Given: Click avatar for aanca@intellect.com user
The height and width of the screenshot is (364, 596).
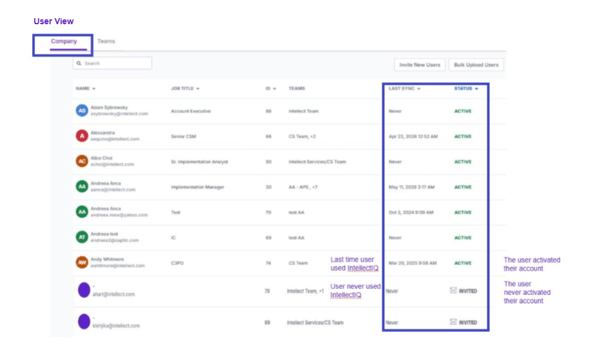Looking at the screenshot, I should (82, 187).
